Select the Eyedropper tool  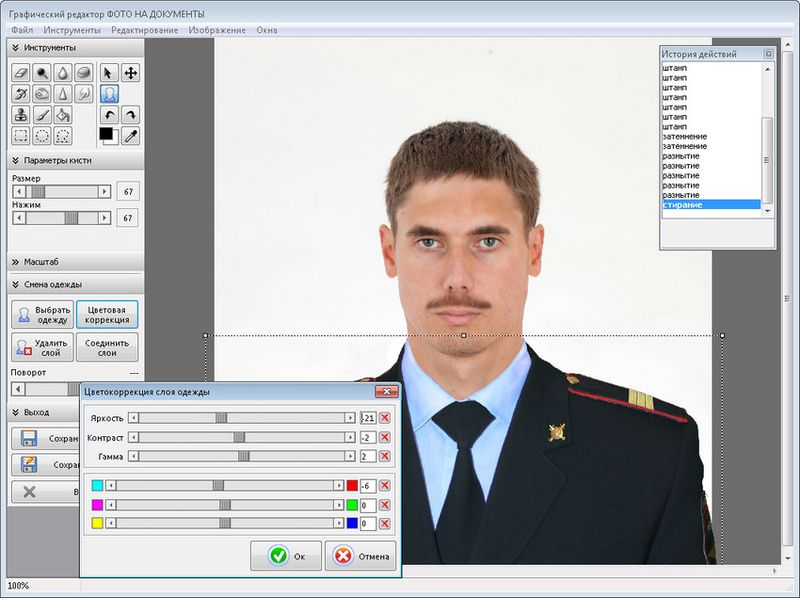[x=129, y=134]
